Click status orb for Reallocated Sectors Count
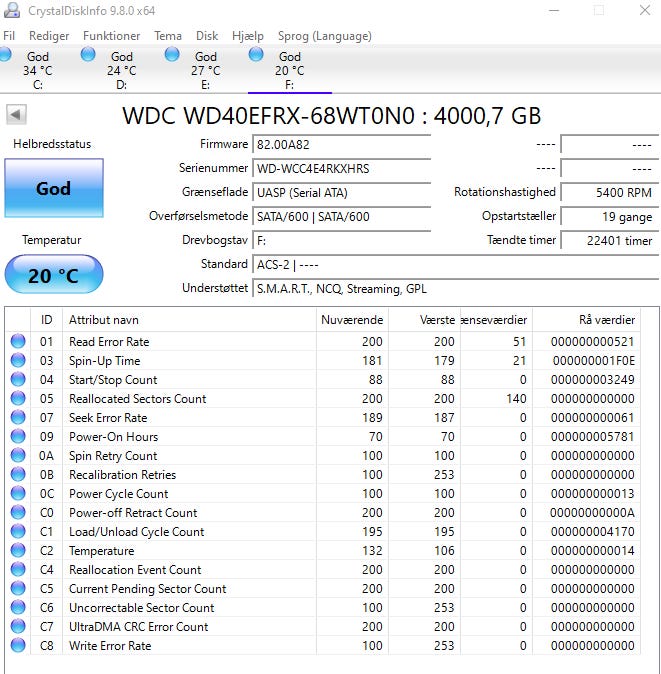This screenshot has height=674, width=661. (x=18, y=399)
